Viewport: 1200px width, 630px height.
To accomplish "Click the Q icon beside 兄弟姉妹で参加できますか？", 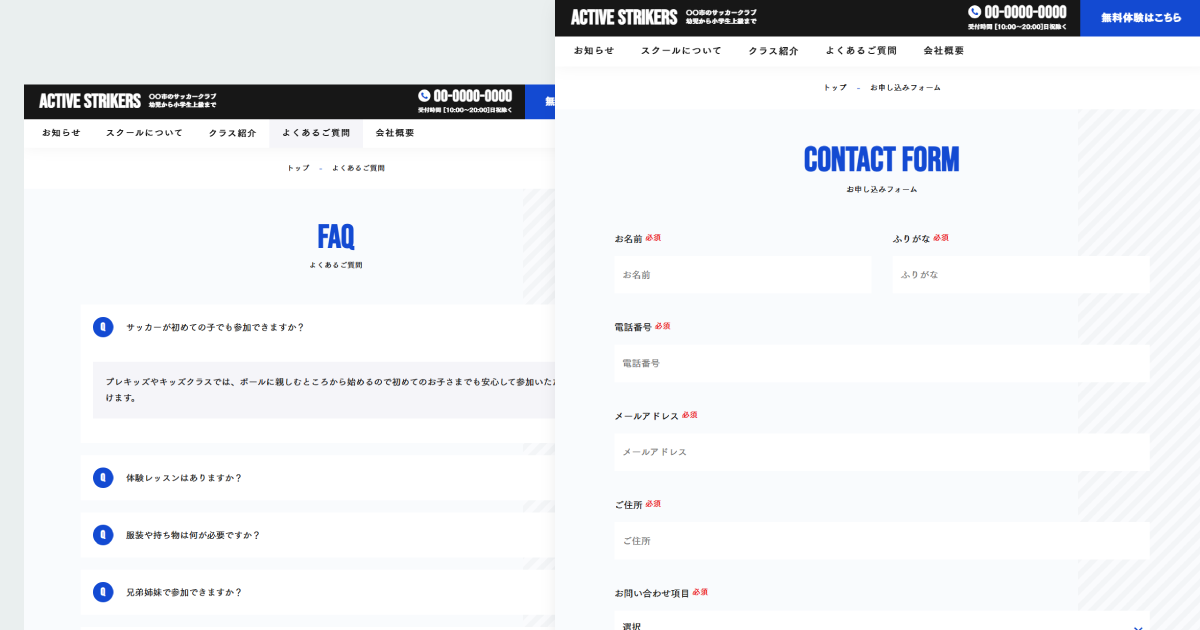I will point(103,591).
